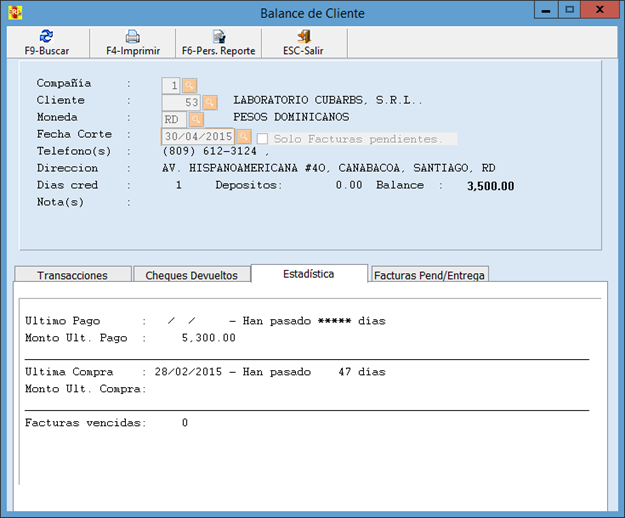The height and width of the screenshot is (518, 625).
Task: Click the Compañía number field
Action: pyautogui.click(x=171, y=84)
